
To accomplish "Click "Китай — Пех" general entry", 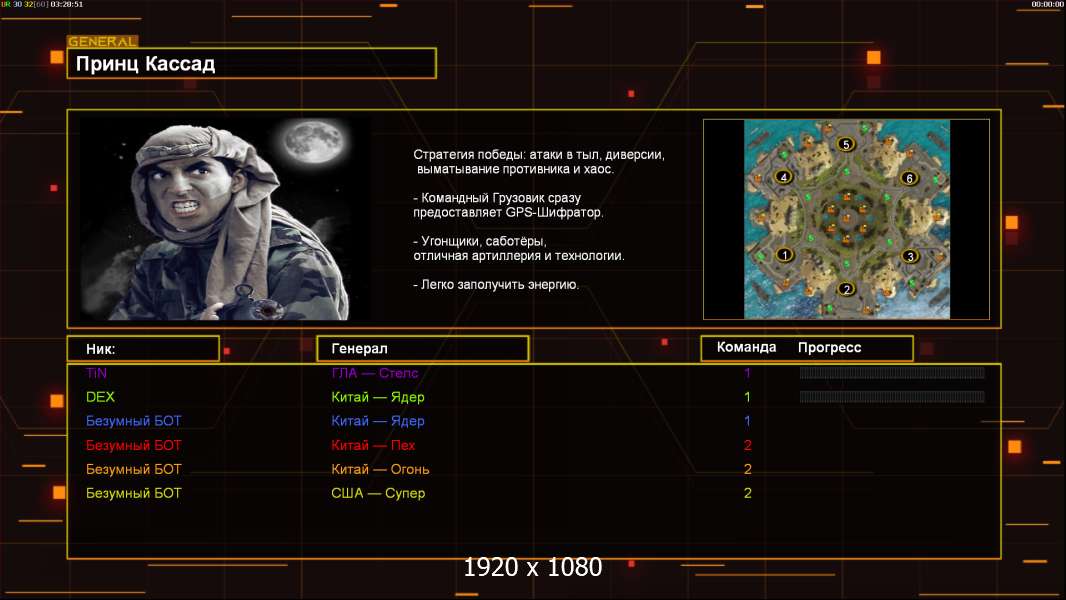I will point(373,445).
